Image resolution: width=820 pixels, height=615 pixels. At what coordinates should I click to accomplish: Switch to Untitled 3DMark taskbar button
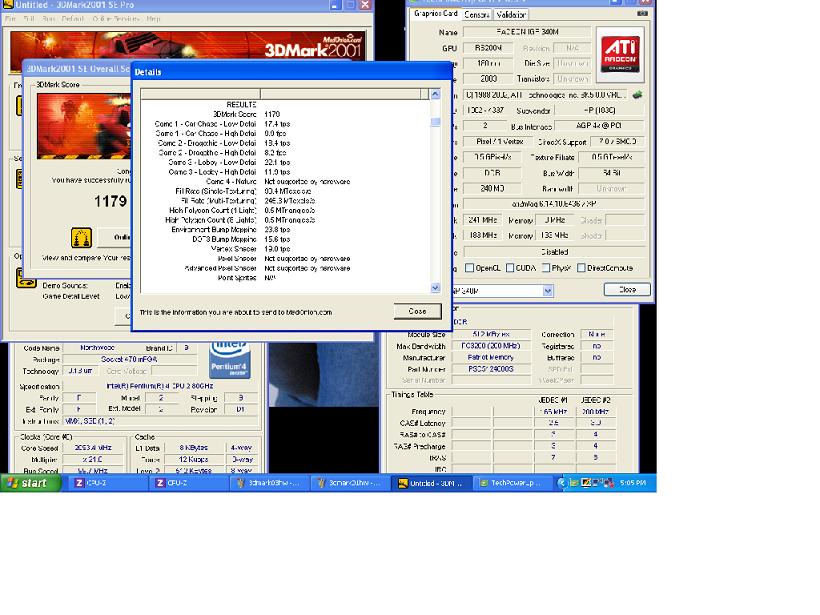coord(431,483)
